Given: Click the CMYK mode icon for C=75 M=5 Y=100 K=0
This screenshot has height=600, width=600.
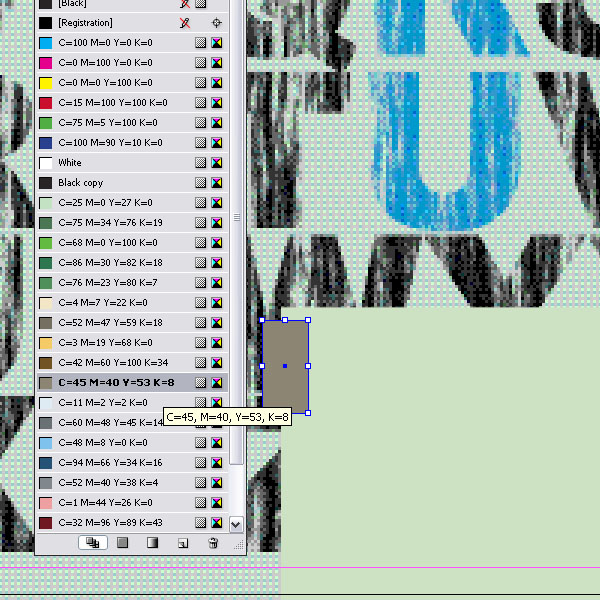Looking at the screenshot, I should (x=217, y=123).
